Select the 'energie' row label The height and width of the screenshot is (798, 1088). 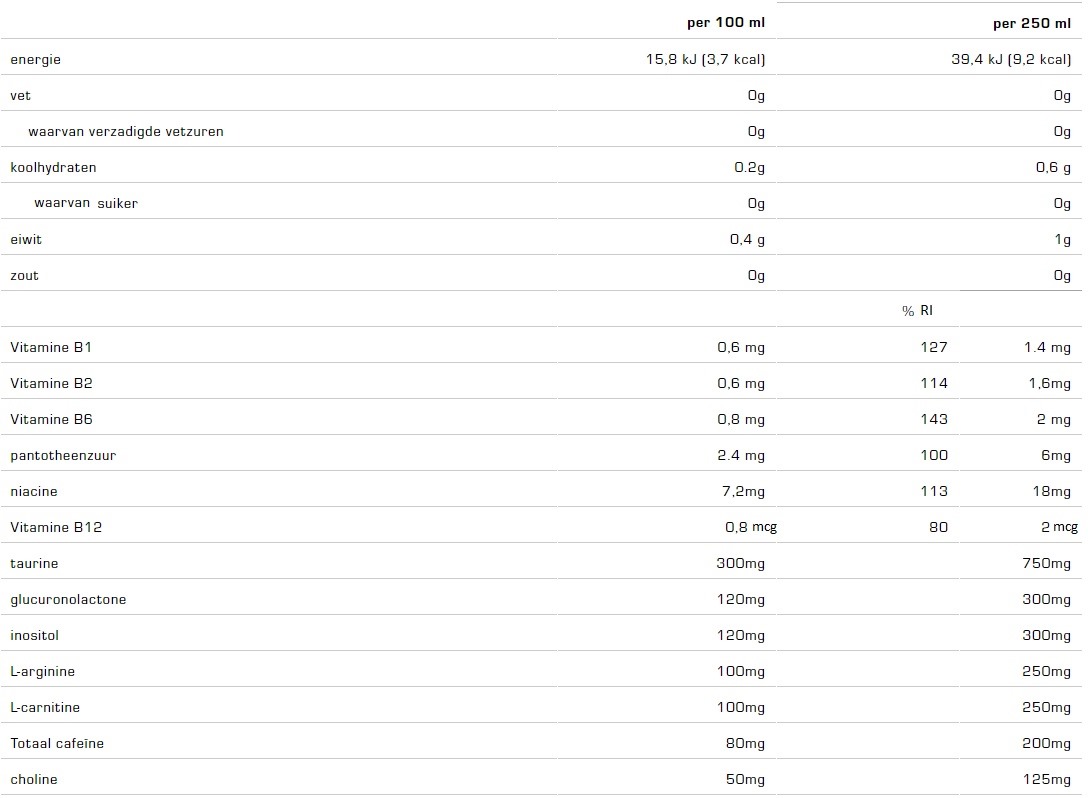click(x=35, y=60)
